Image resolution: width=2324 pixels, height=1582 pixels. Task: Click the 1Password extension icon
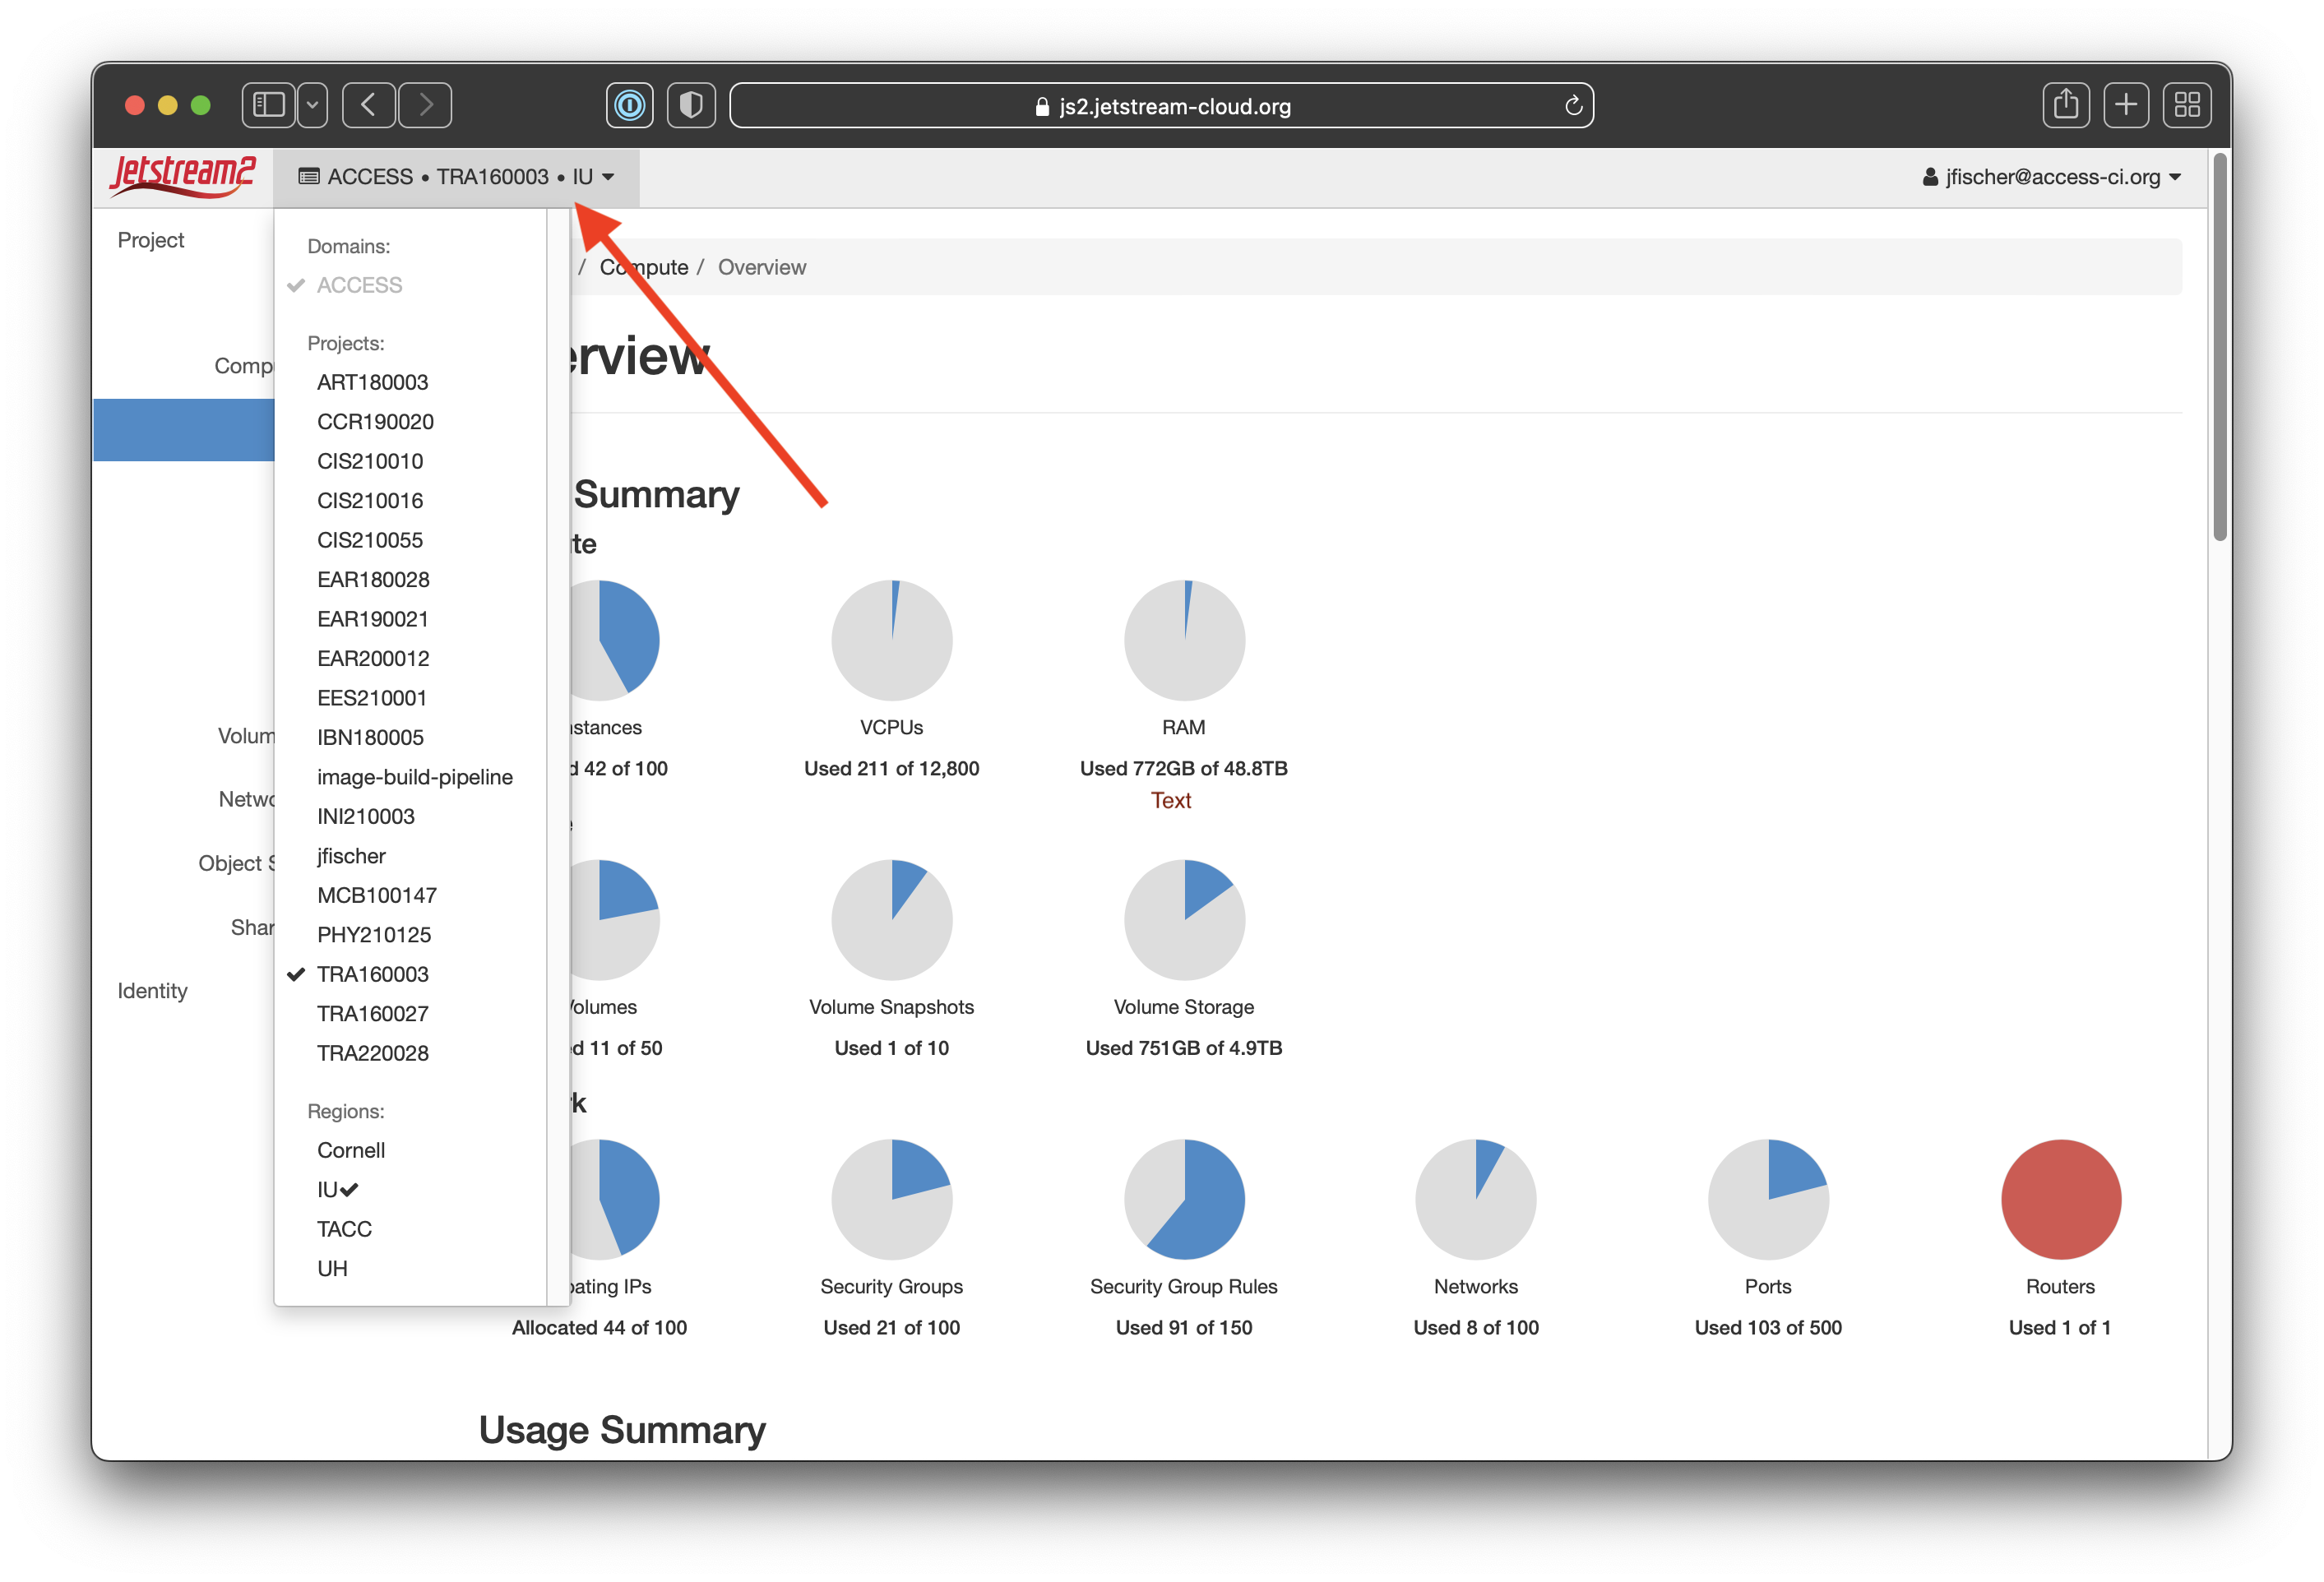[x=629, y=105]
